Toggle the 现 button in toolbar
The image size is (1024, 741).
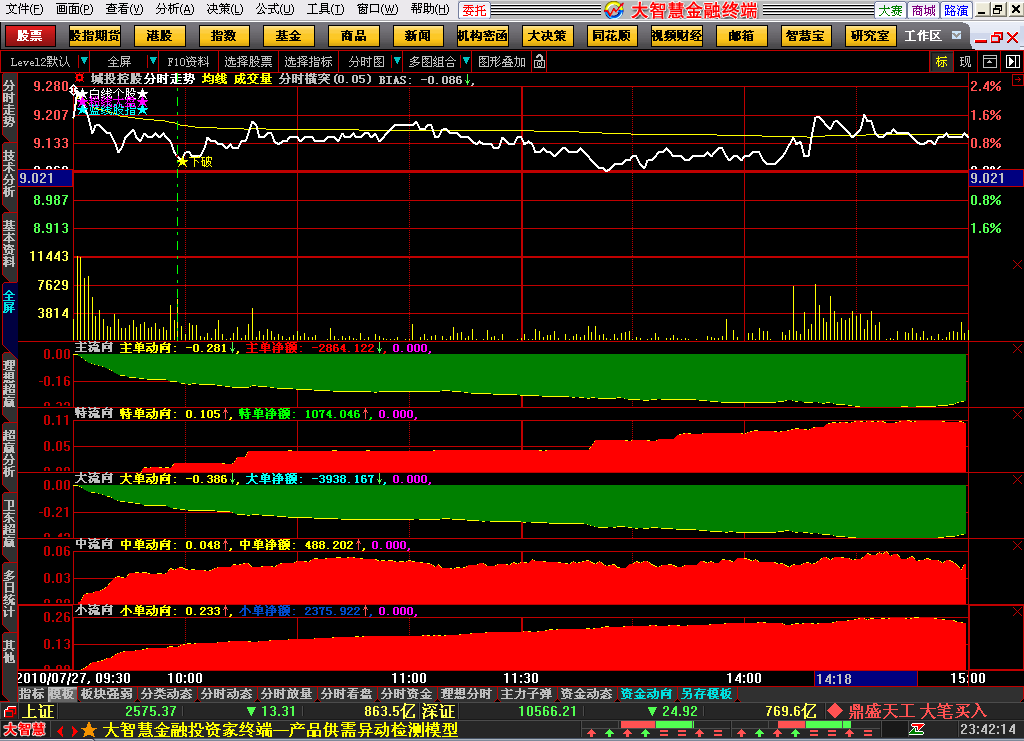[966, 61]
